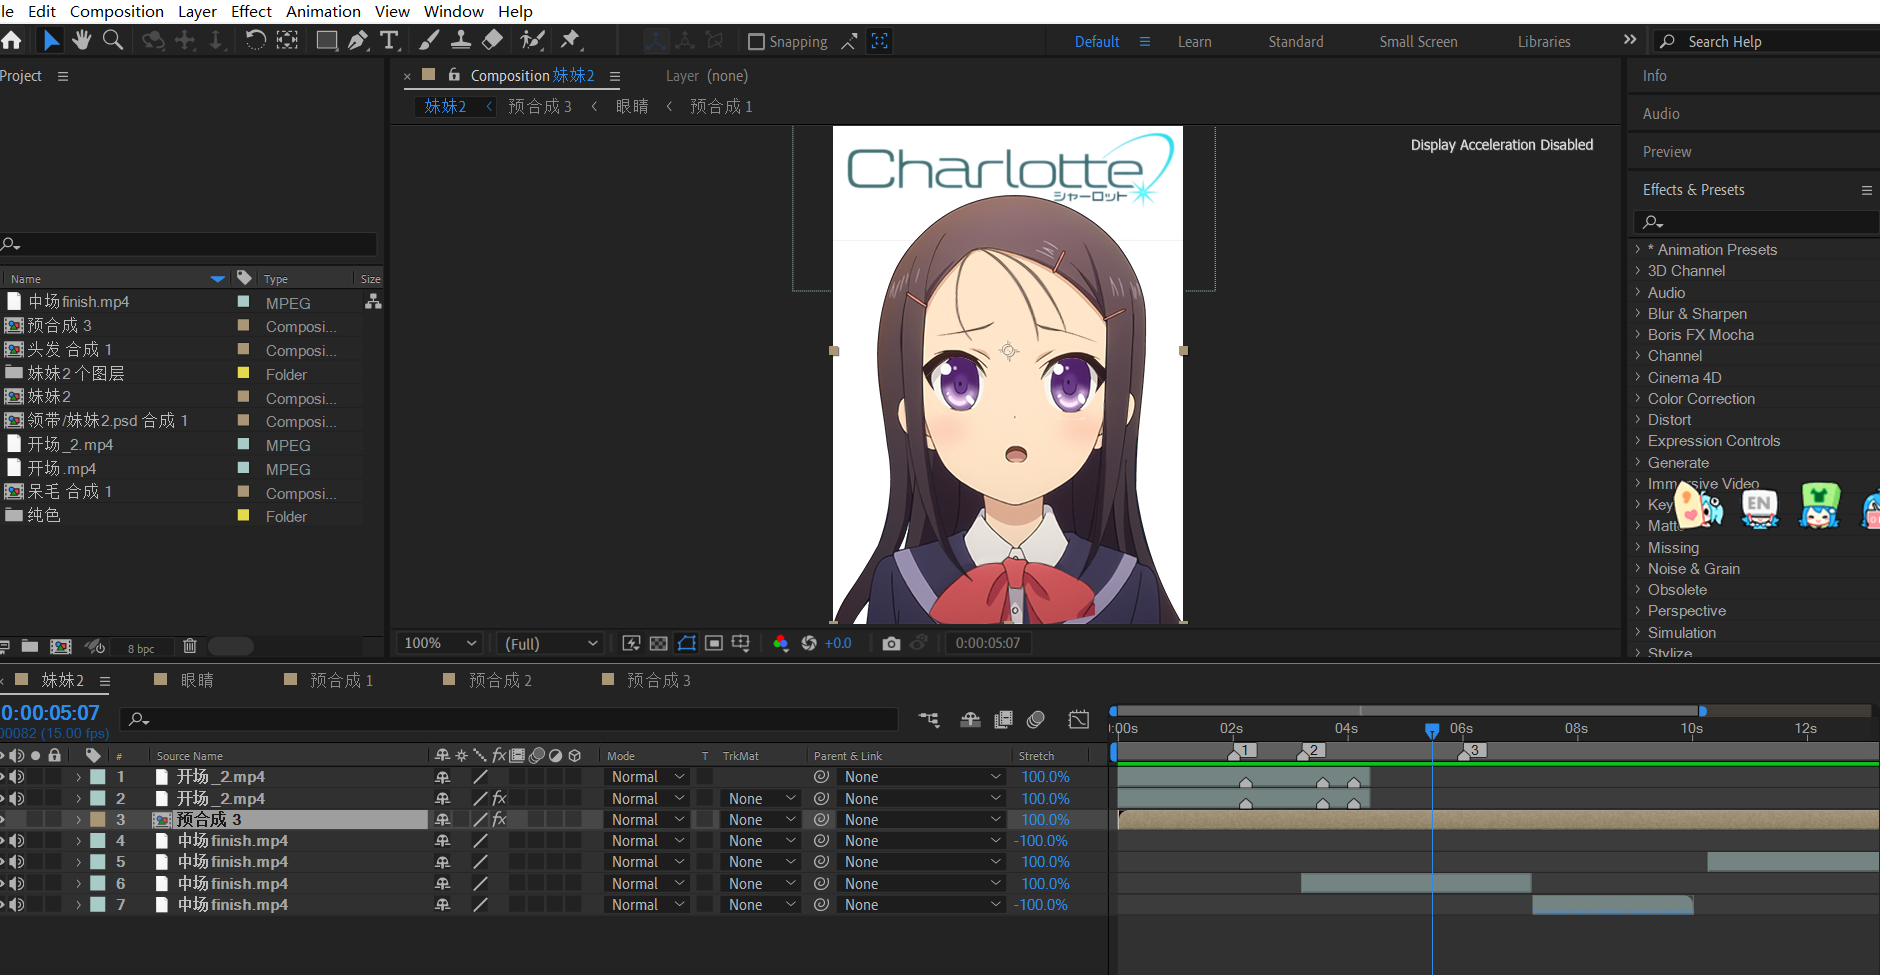
Task: Open TrkMat dropdown for layer 2
Action: pyautogui.click(x=760, y=798)
